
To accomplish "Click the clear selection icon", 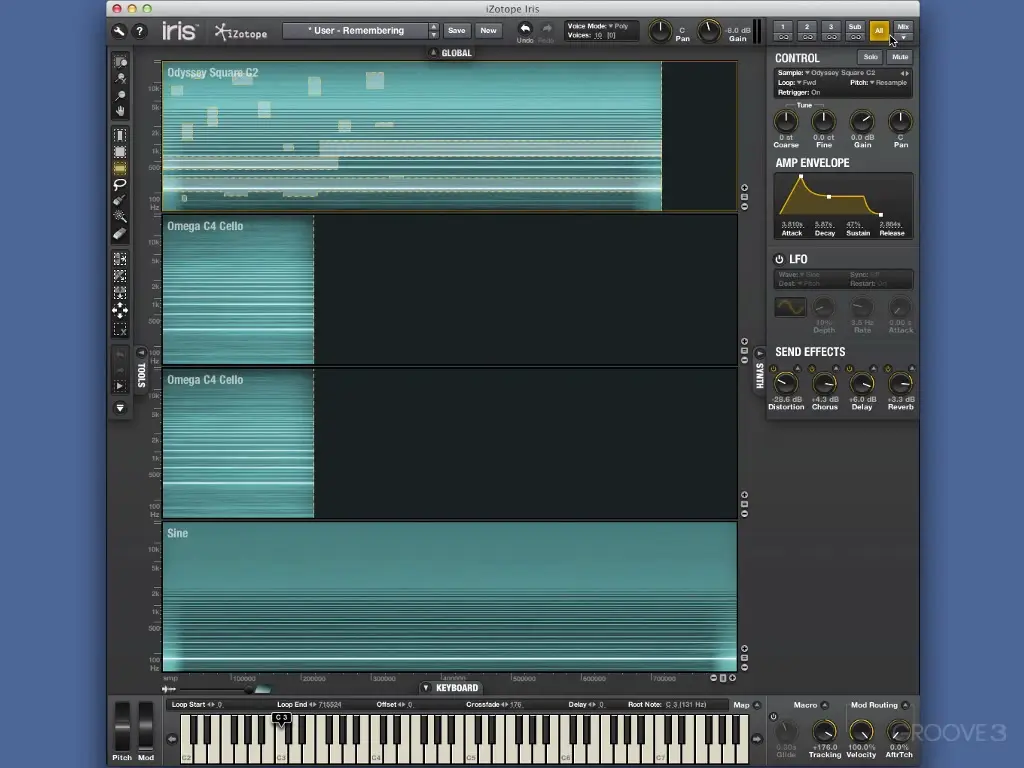I will pyautogui.click(x=120, y=328).
